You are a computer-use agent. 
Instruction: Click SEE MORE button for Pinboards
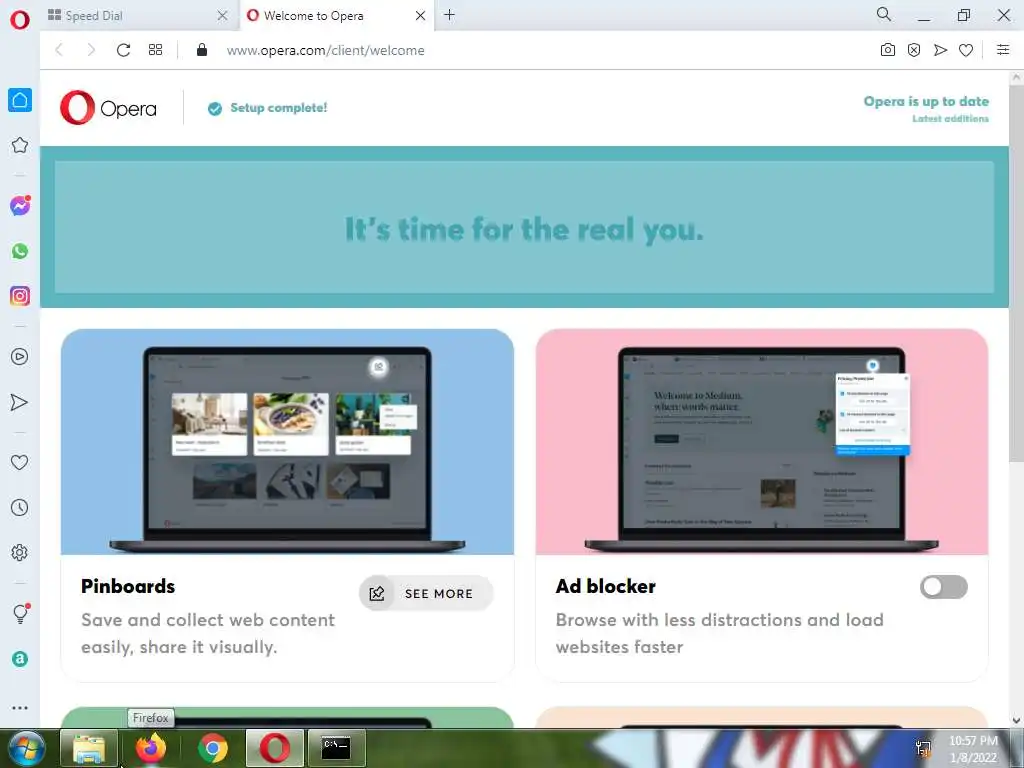click(426, 593)
